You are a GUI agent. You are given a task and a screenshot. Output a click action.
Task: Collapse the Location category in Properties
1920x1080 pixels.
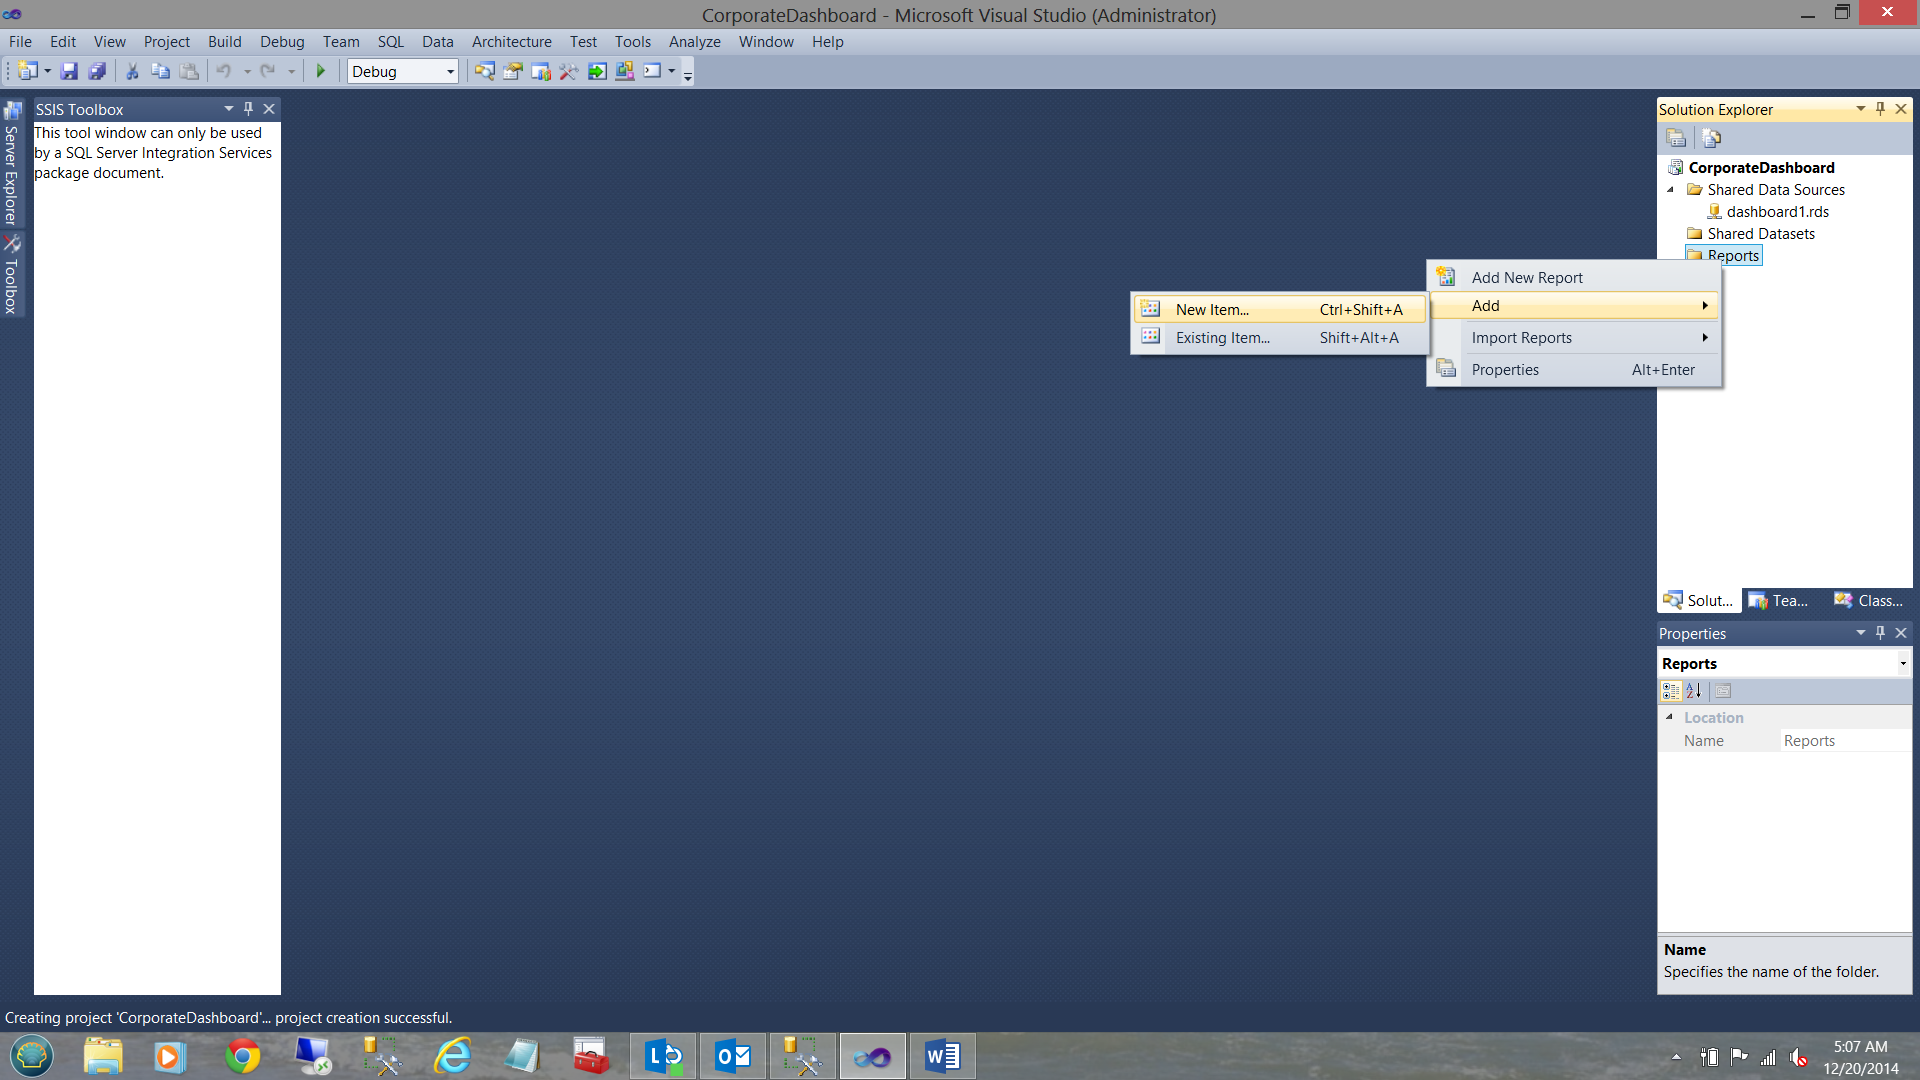click(x=1669, y=717)
